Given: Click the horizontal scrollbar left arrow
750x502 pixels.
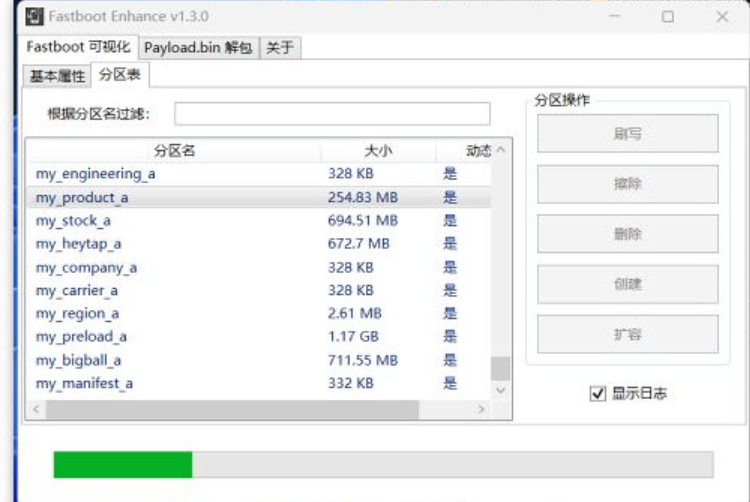Looking at the screenshot, I should (36, 409).
